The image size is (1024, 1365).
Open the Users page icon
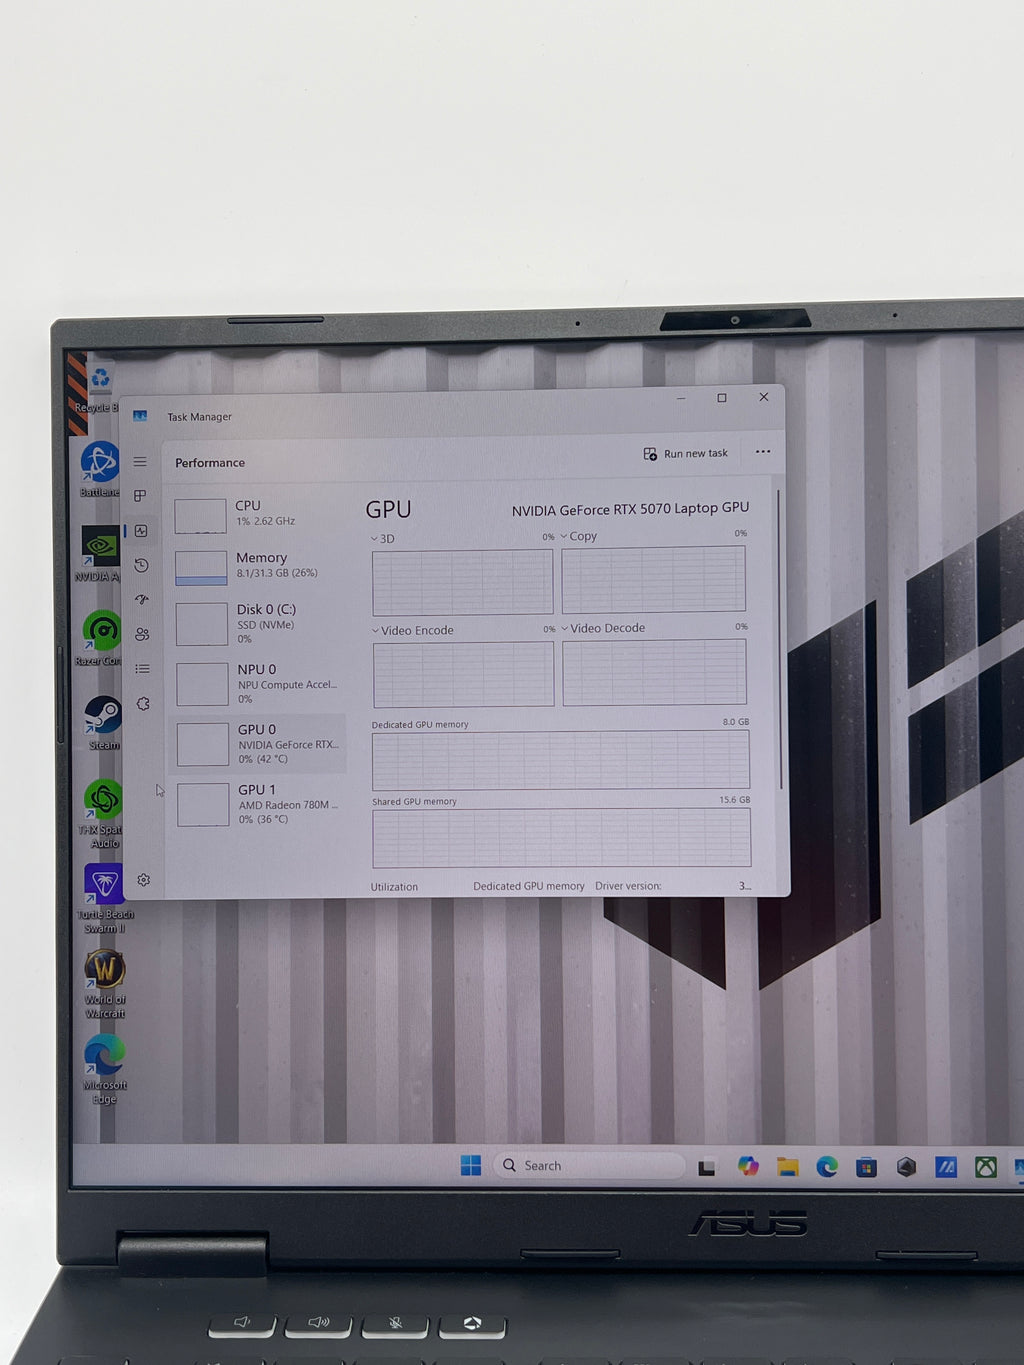142,634
